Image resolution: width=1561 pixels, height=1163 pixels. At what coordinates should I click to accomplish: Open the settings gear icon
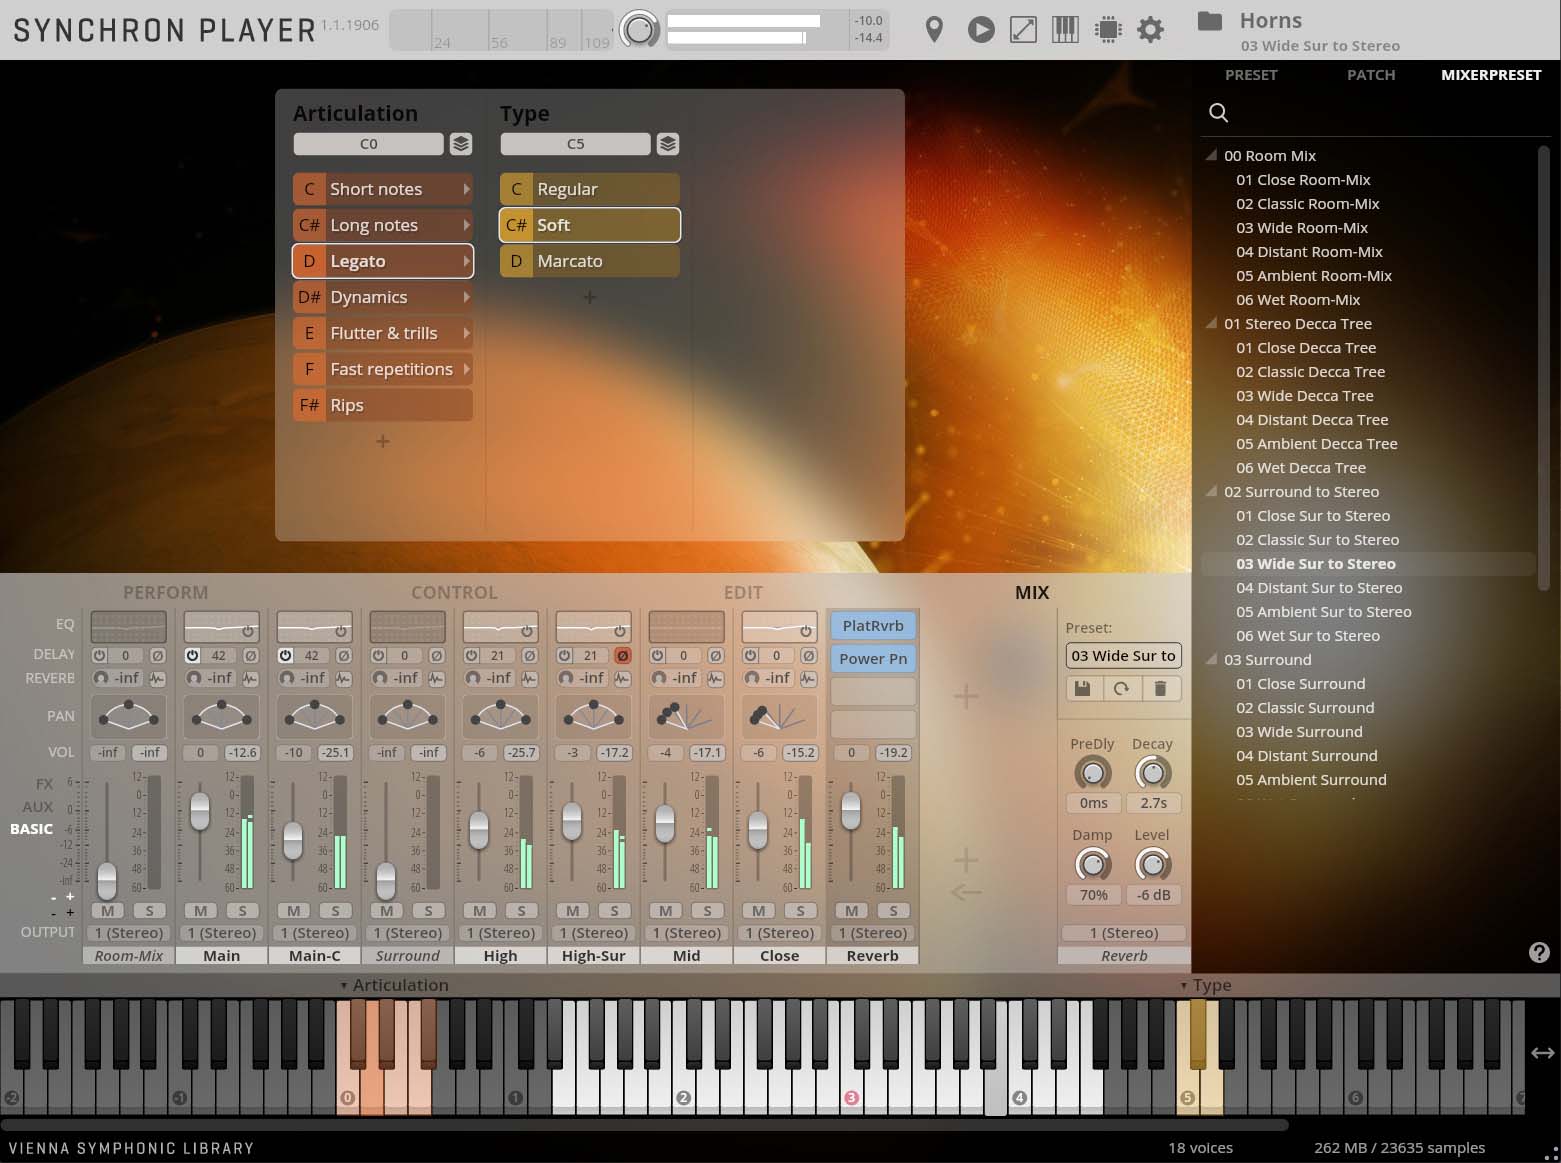point(1151,30)
